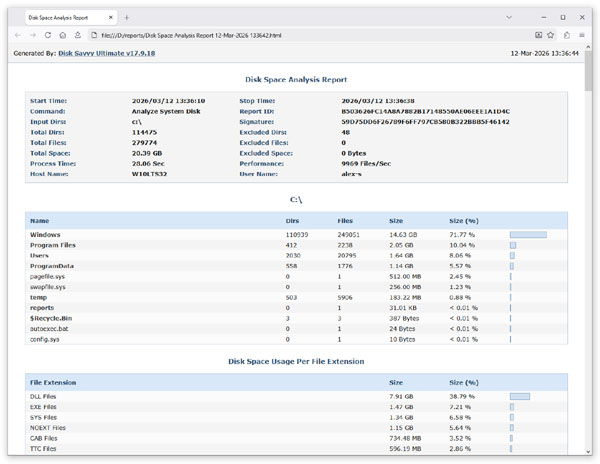600x464 pixels.
Task: Click the DLL Files size 7.91 GB
Action: pyautogui.click(x=401, y=397)
